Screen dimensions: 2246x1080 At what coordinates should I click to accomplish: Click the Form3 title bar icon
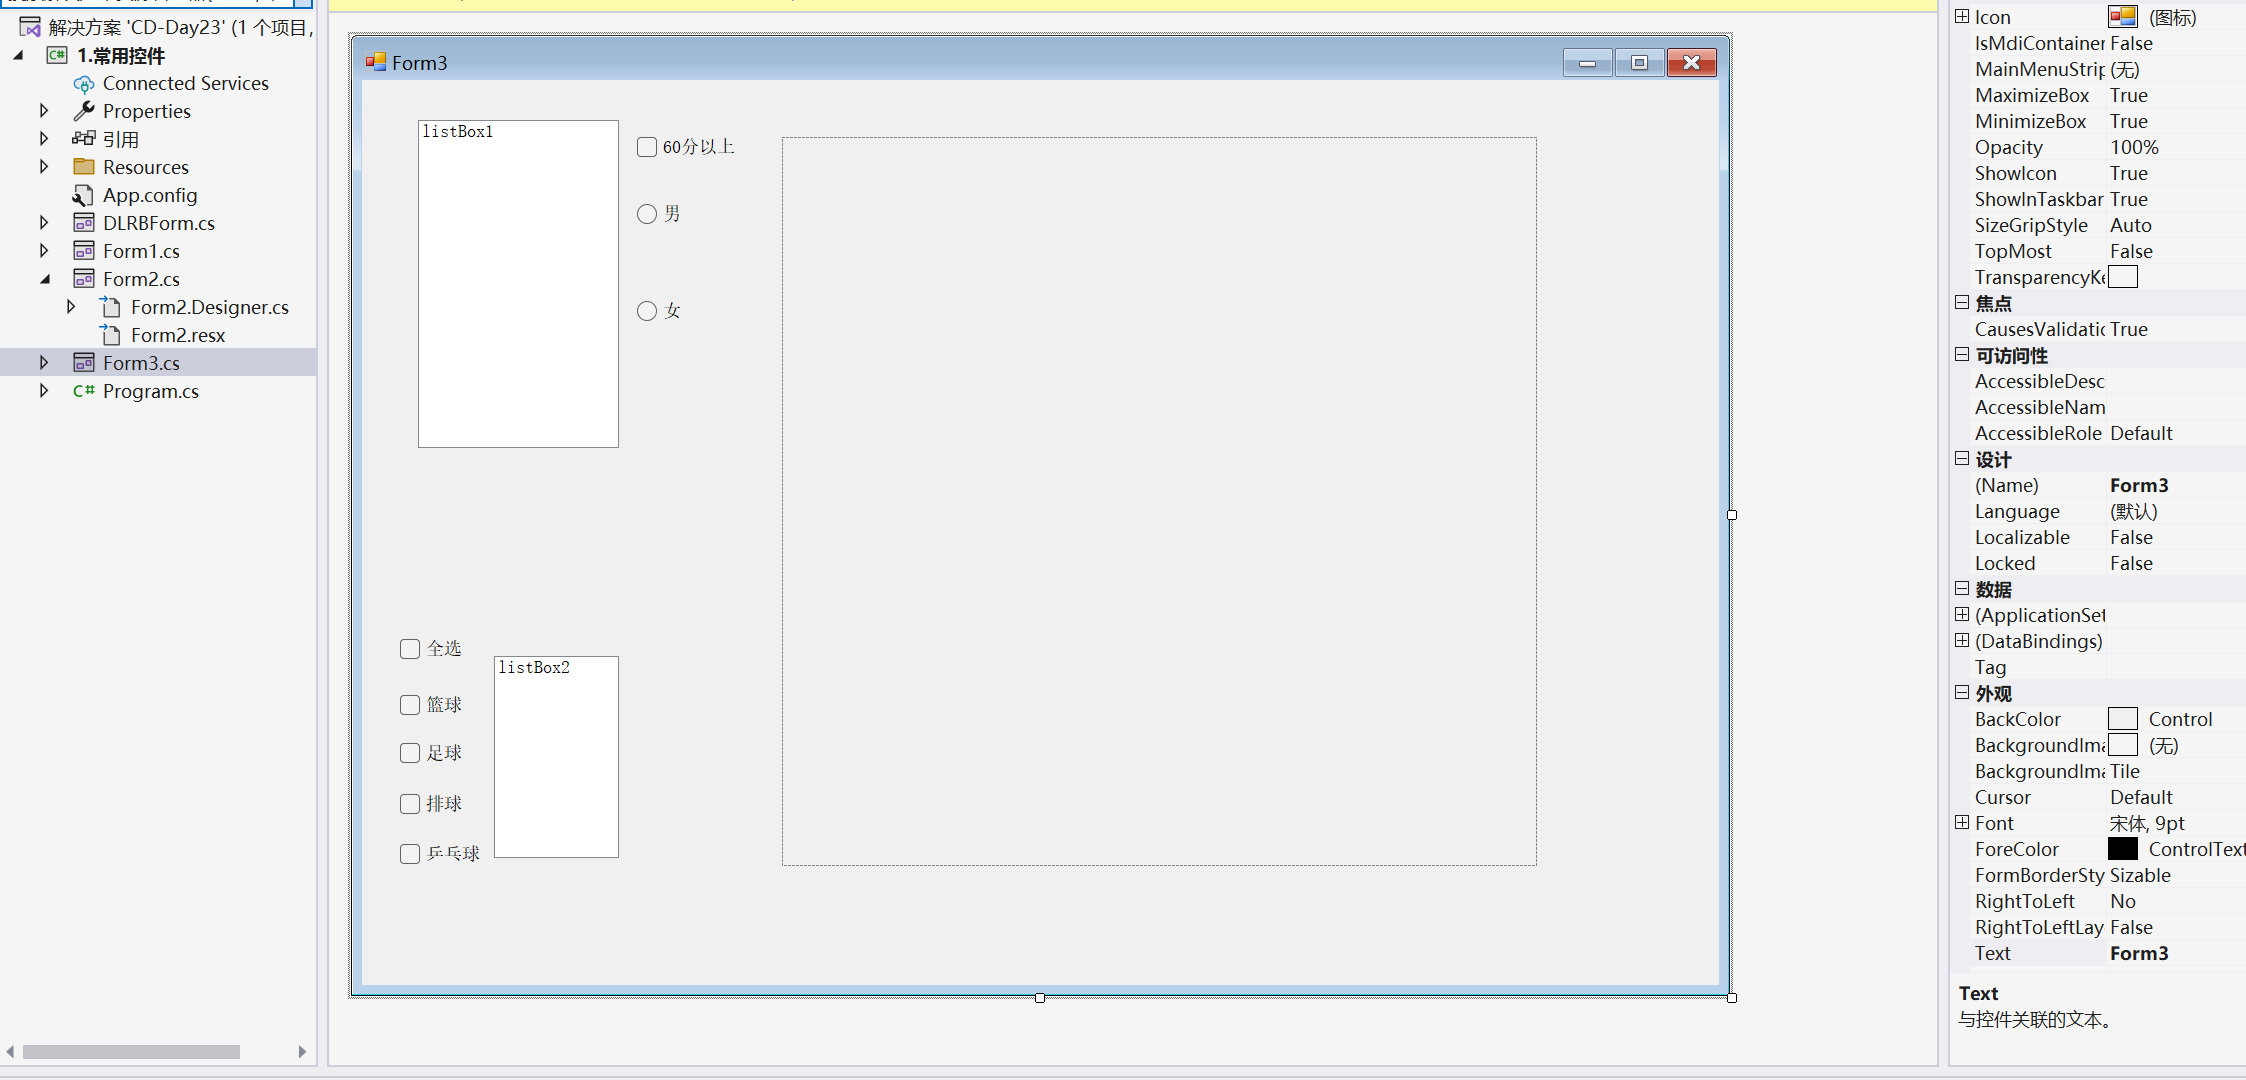coord(376,62)
